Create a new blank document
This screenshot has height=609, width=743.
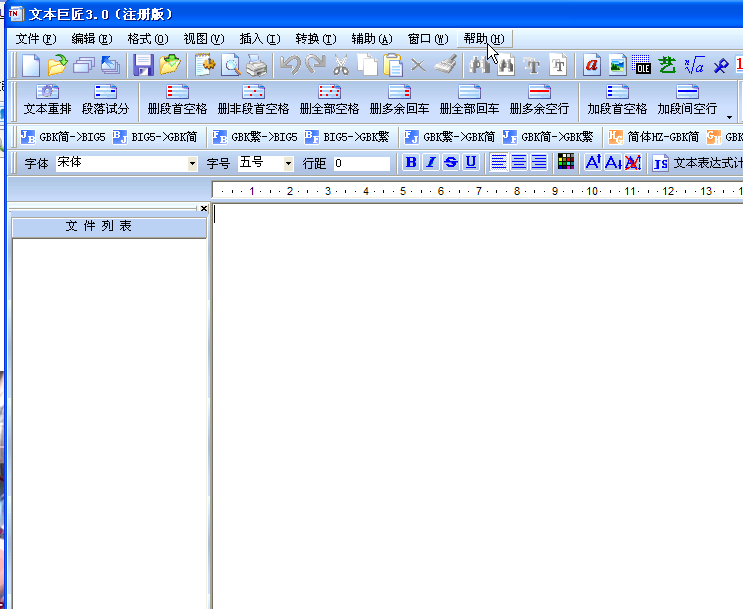click(x=31, y=65)
